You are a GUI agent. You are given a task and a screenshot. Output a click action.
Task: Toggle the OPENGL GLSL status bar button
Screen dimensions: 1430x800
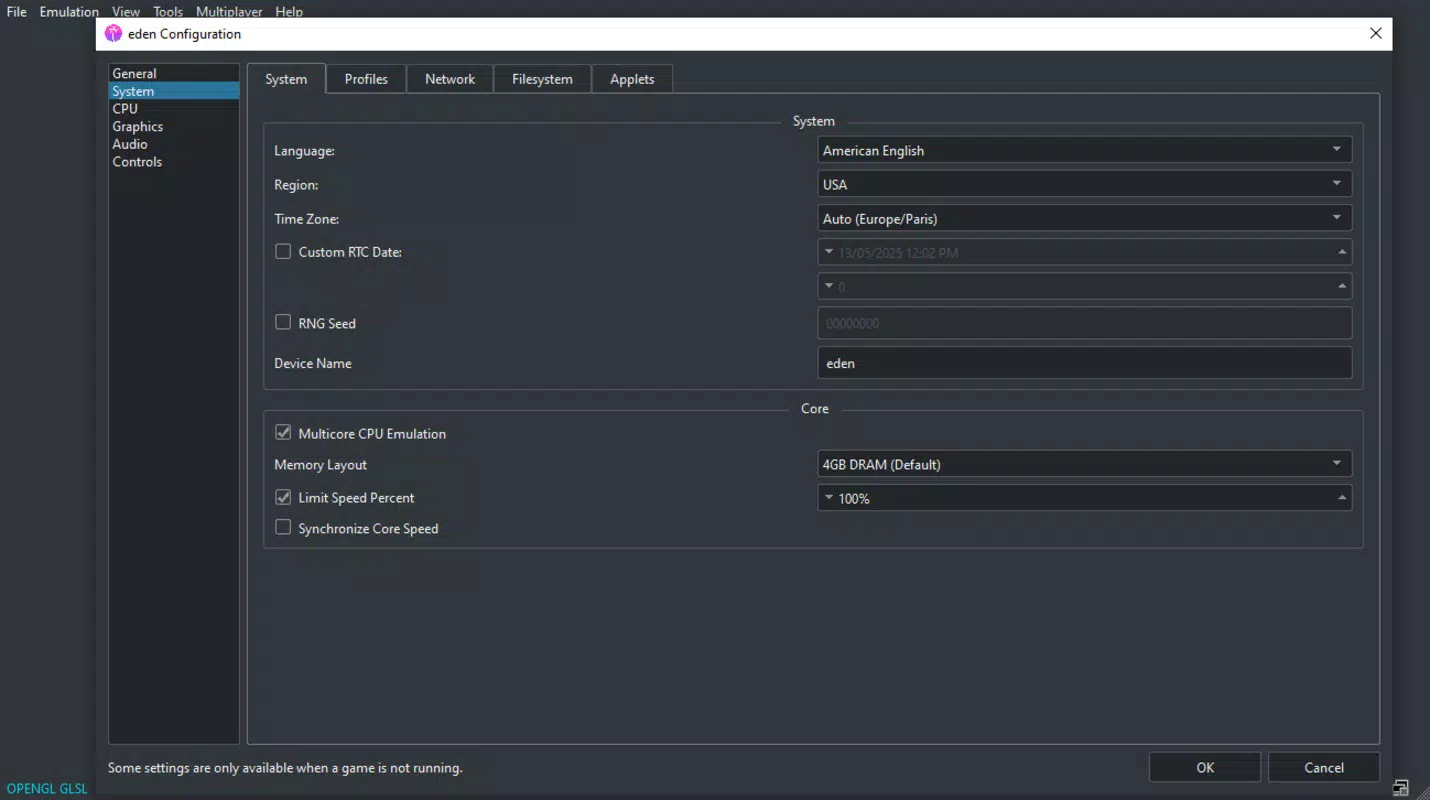click(47, 788)
